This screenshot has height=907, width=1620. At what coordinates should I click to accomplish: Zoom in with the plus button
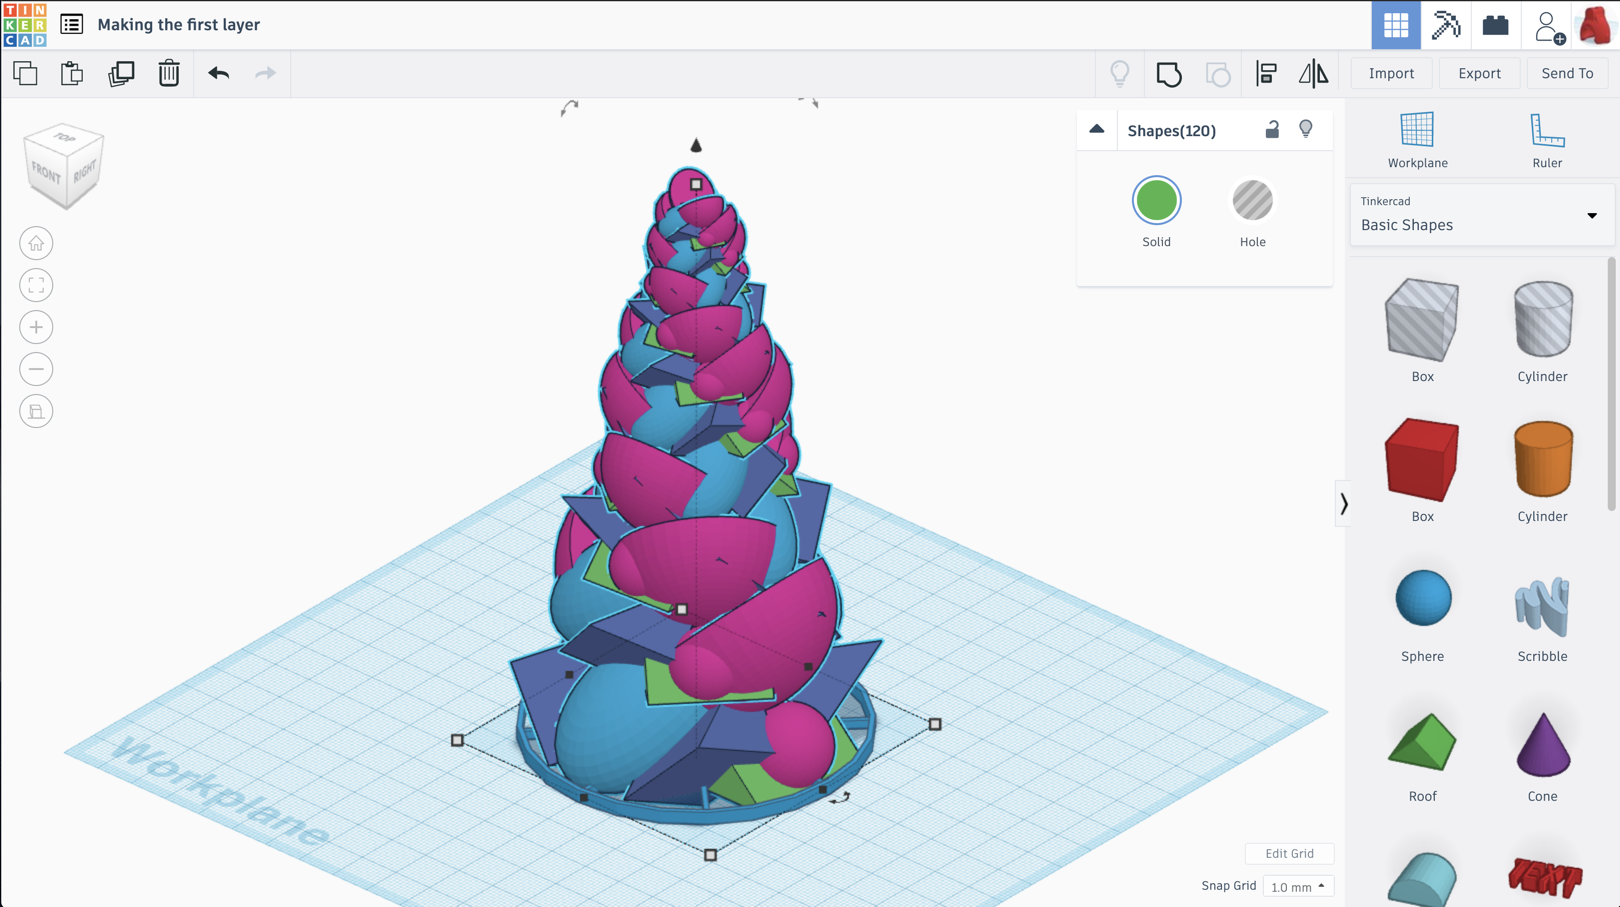36,327
